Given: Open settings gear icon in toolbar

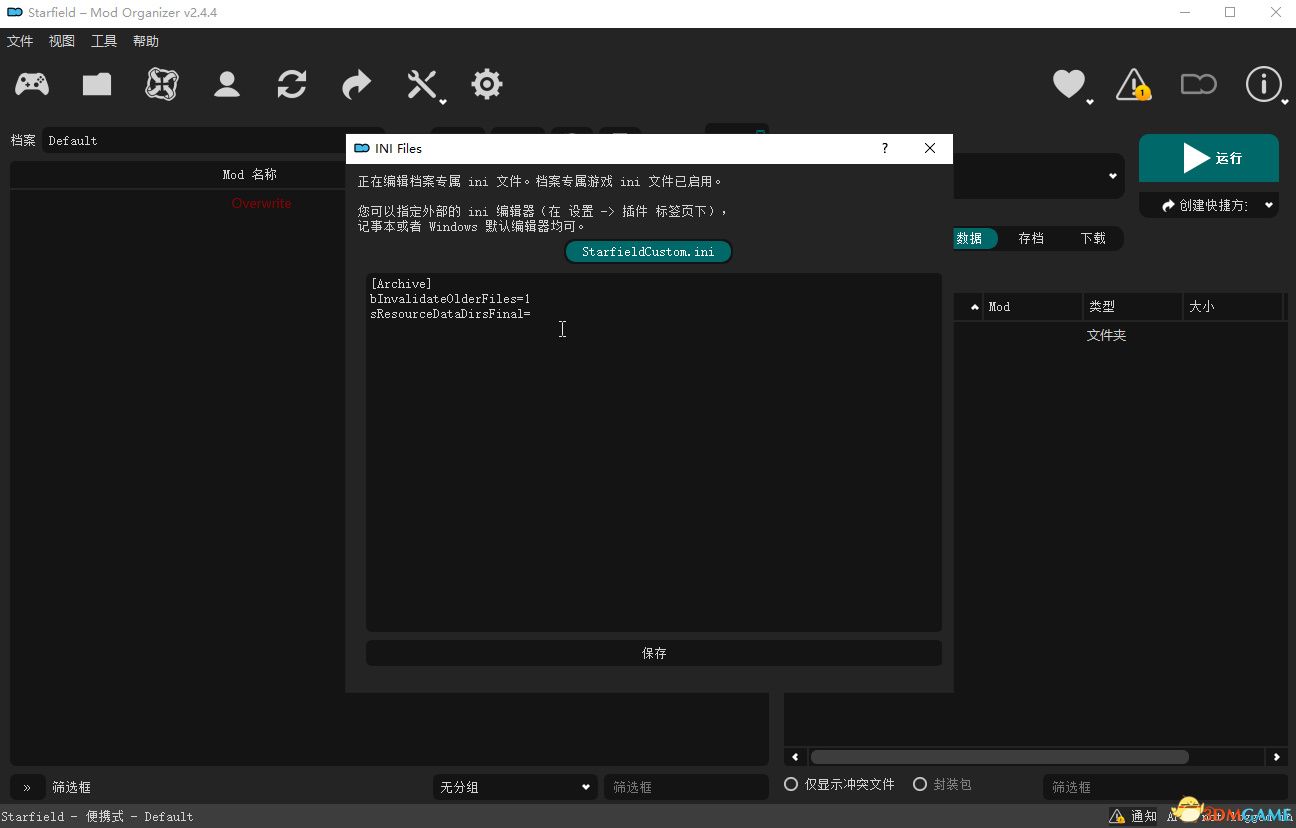Looking at the screenshot, I should 487,84.
